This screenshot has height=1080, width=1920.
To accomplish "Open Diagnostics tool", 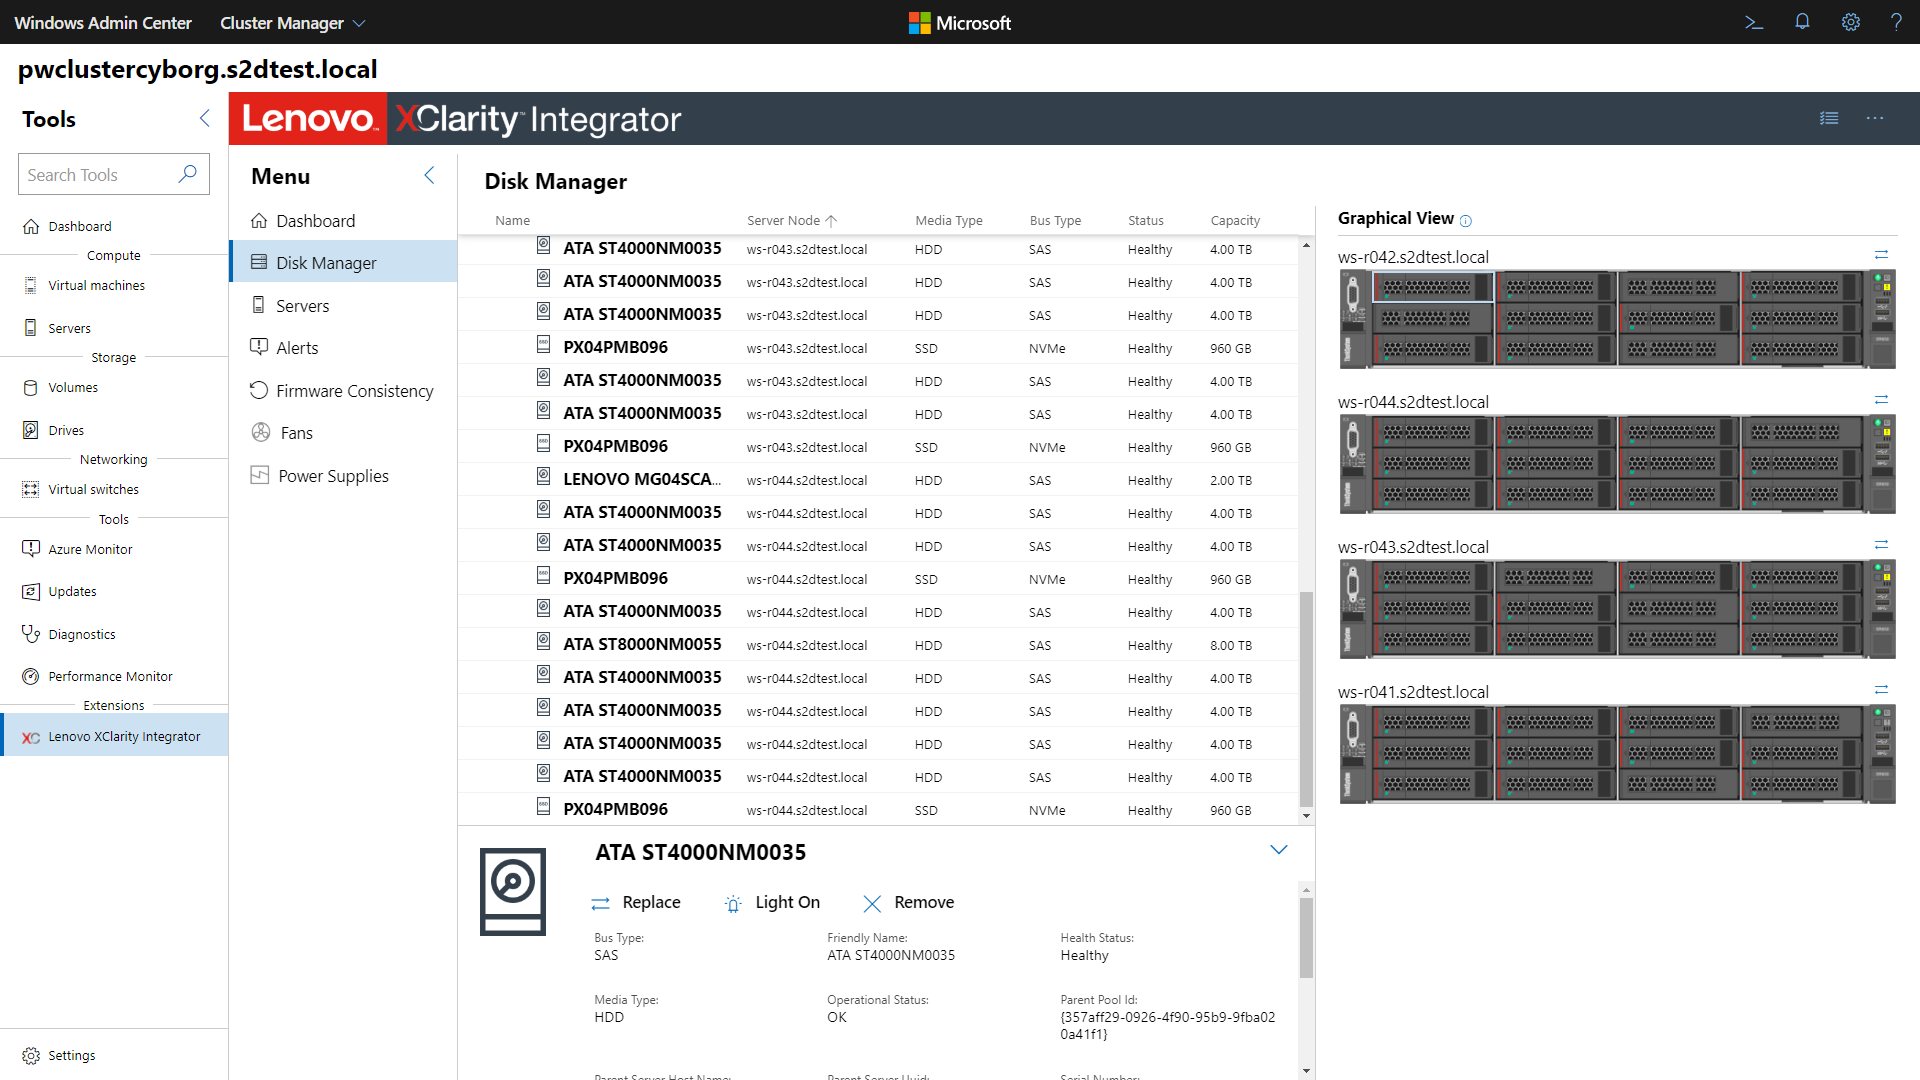I will pos(114,634).
